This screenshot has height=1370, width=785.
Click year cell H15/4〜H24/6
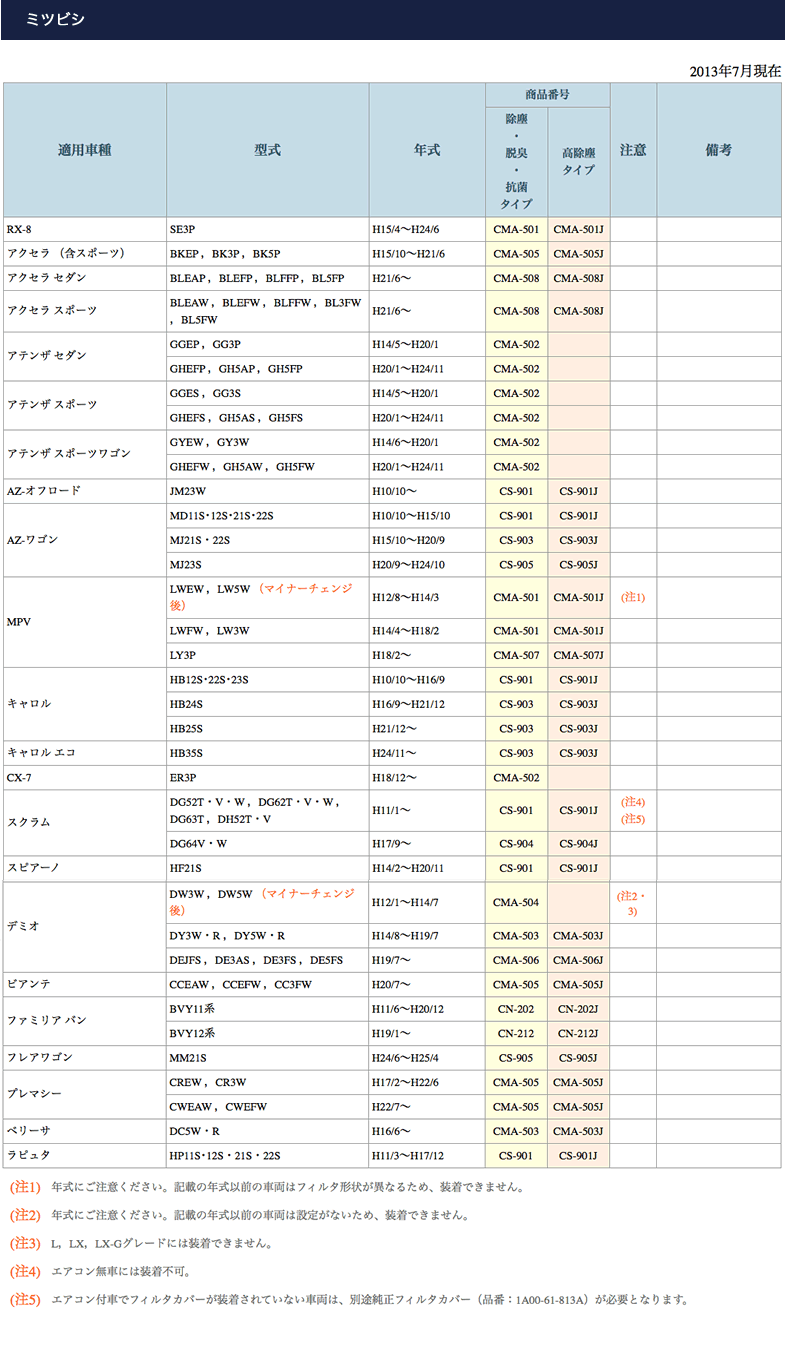click(427, 230)
